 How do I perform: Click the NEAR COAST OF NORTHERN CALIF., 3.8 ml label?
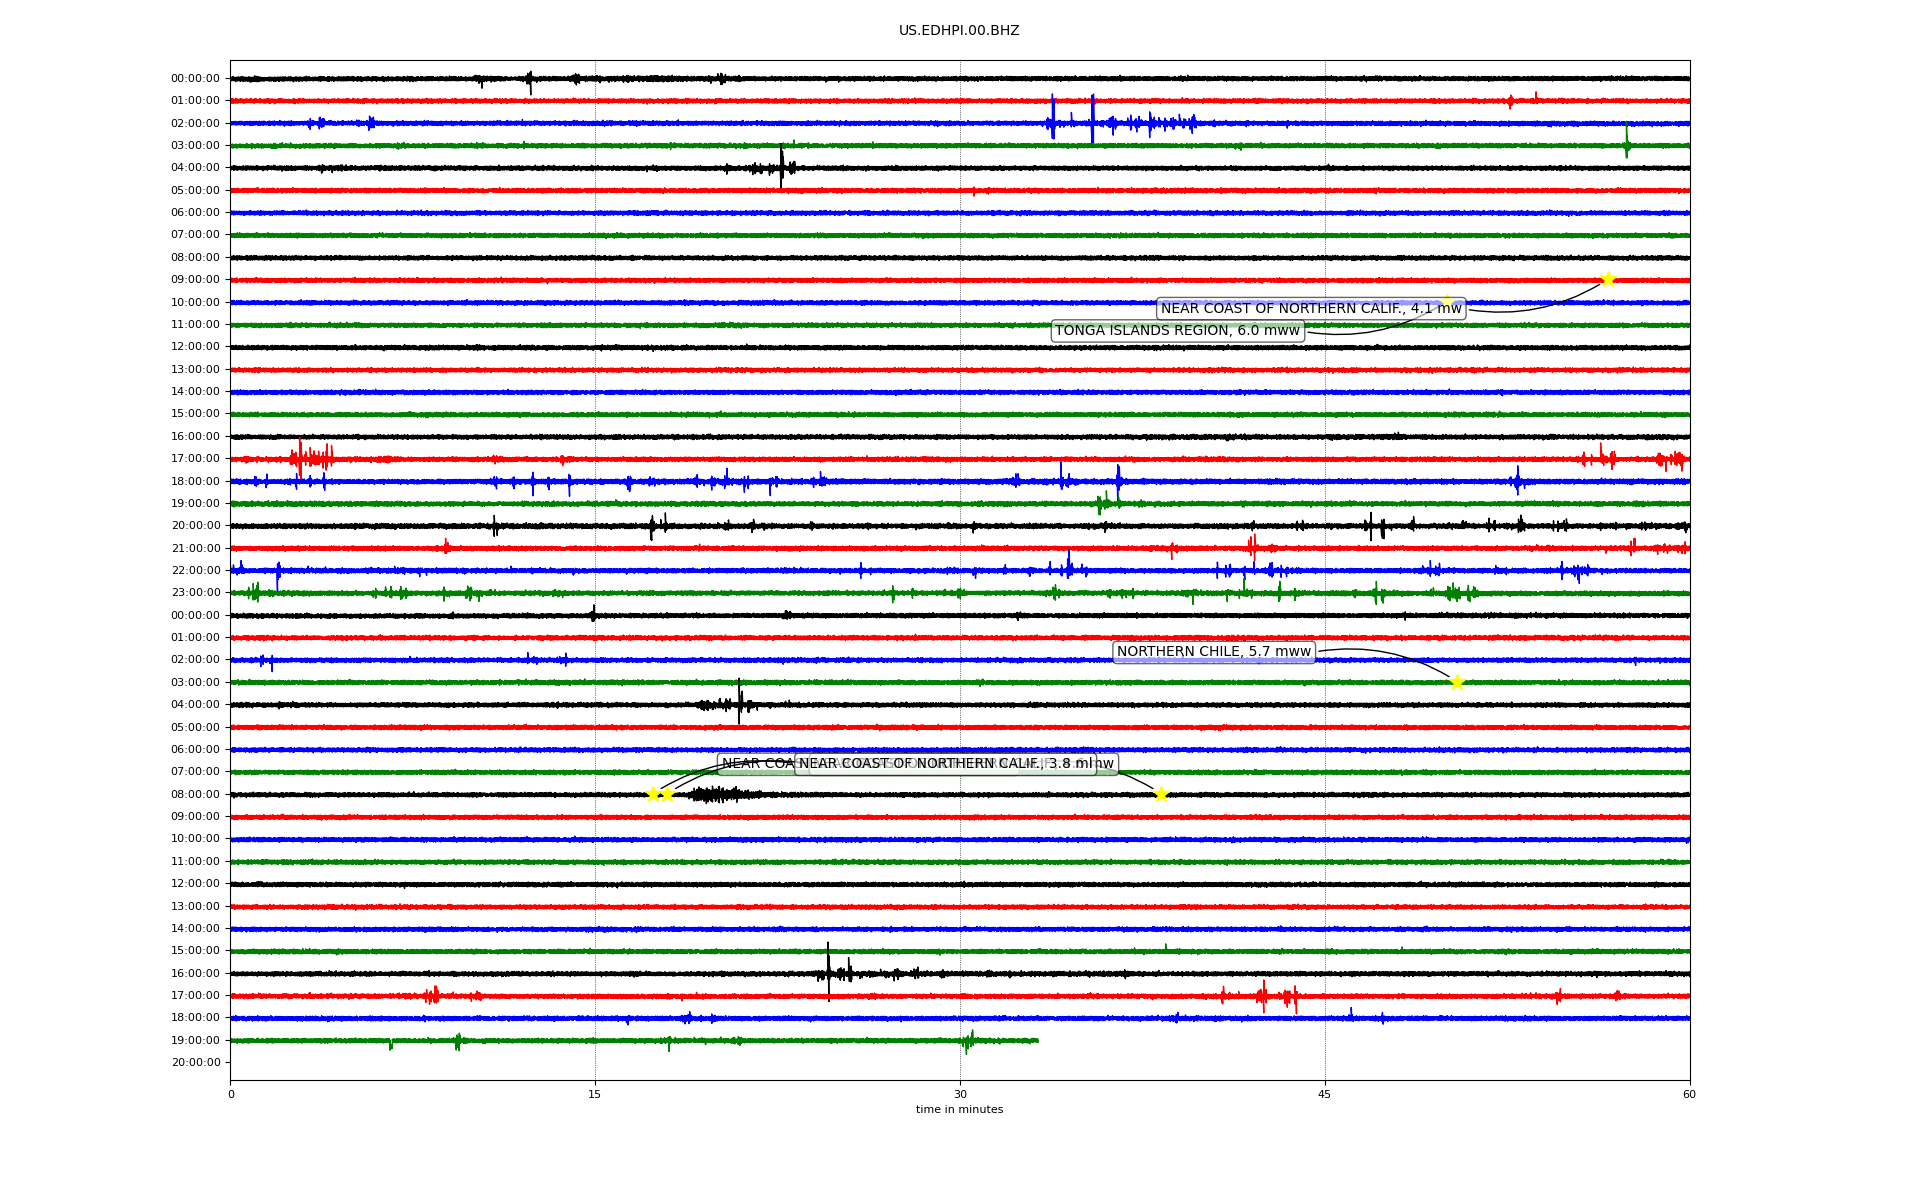946,764
